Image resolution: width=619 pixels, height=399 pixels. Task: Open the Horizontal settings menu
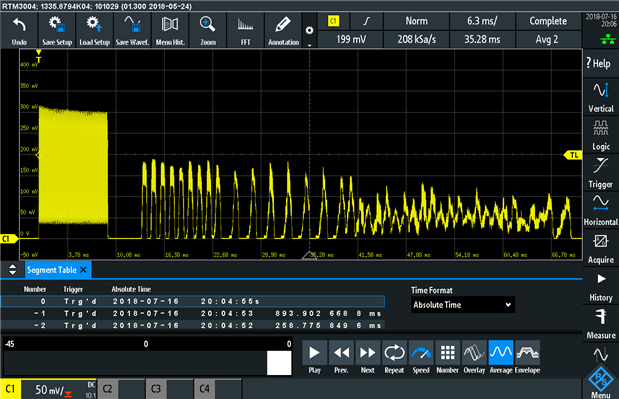tap(600, 210)
